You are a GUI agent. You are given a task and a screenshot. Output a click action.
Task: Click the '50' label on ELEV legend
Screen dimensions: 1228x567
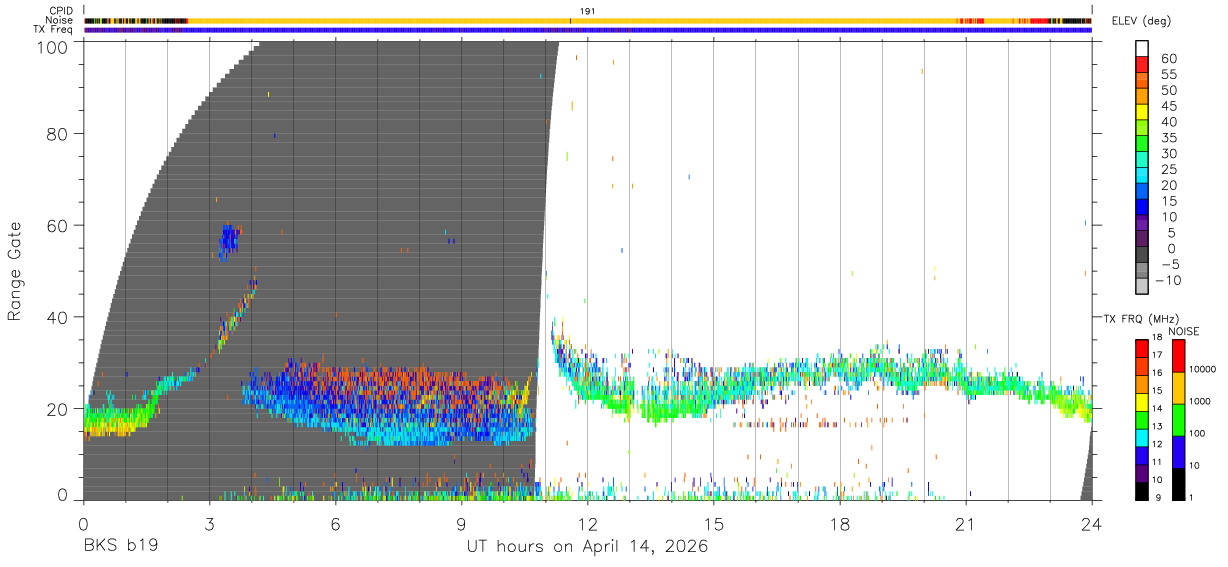click(x=1169, y=90)
